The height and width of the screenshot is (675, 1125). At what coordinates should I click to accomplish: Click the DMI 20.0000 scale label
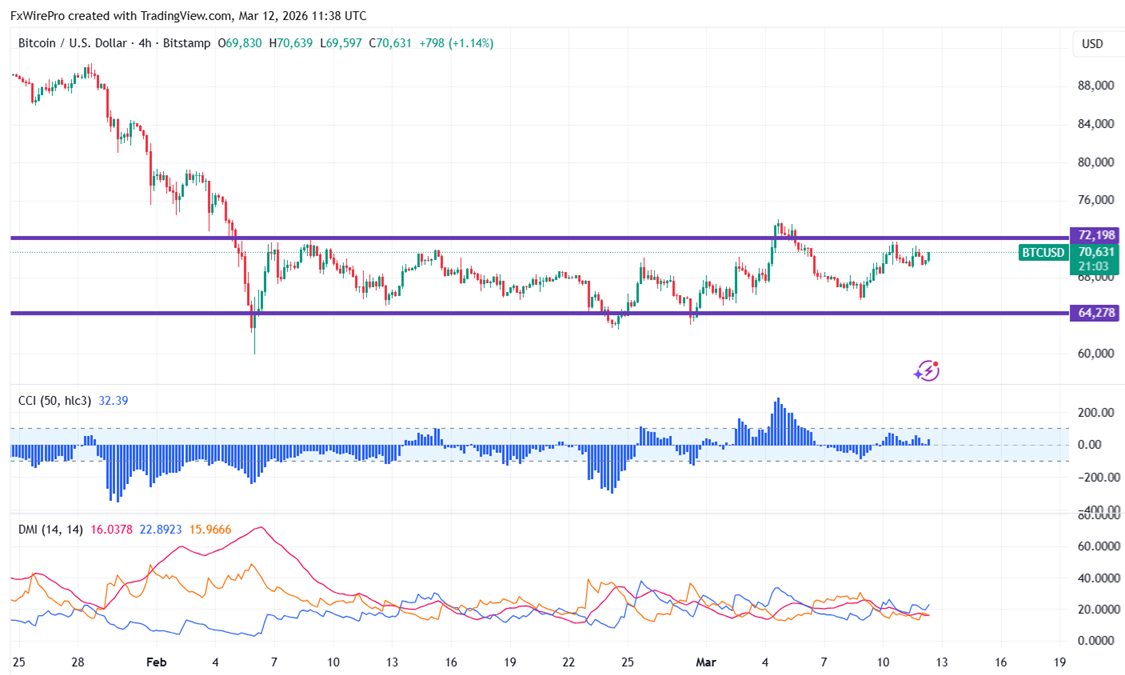[x=1099, y=610]
